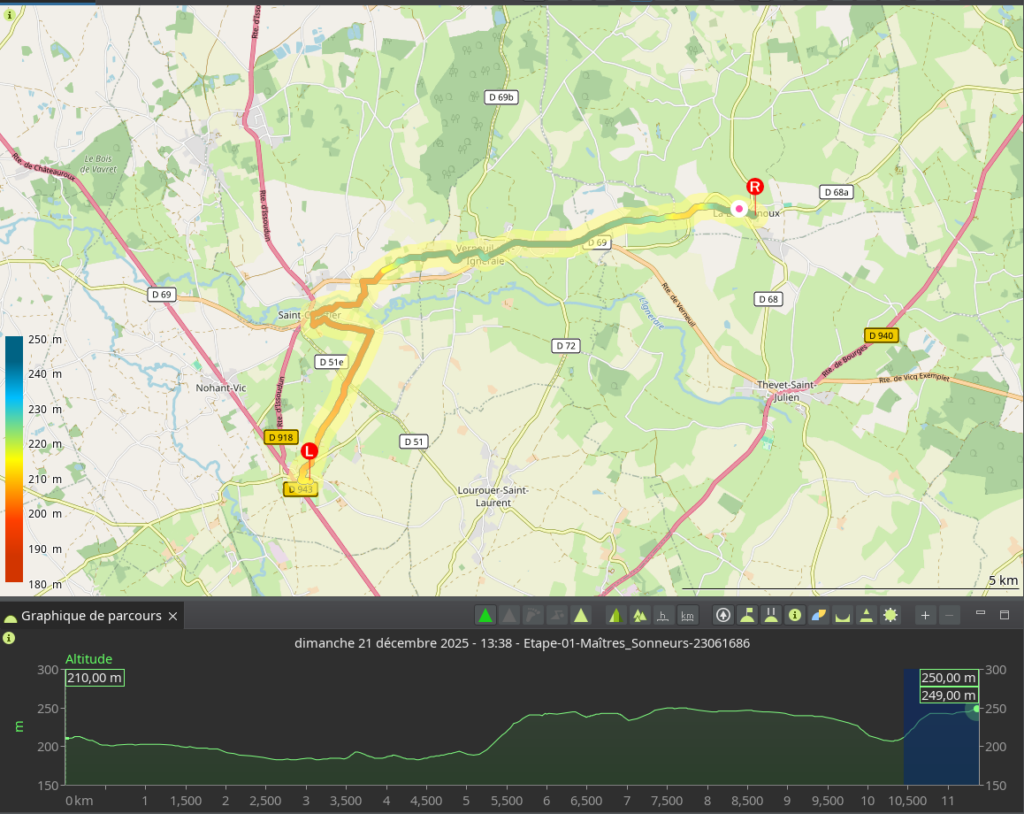This screenshot has height=814, width=1024.
Task: Click the altitude color legend bar
Action: coord(14,459)
